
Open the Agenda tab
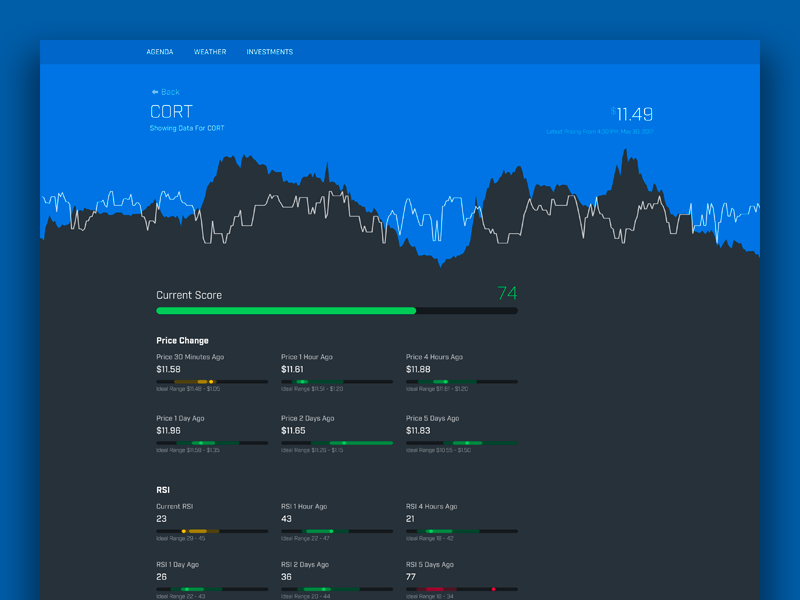(160, 52)
